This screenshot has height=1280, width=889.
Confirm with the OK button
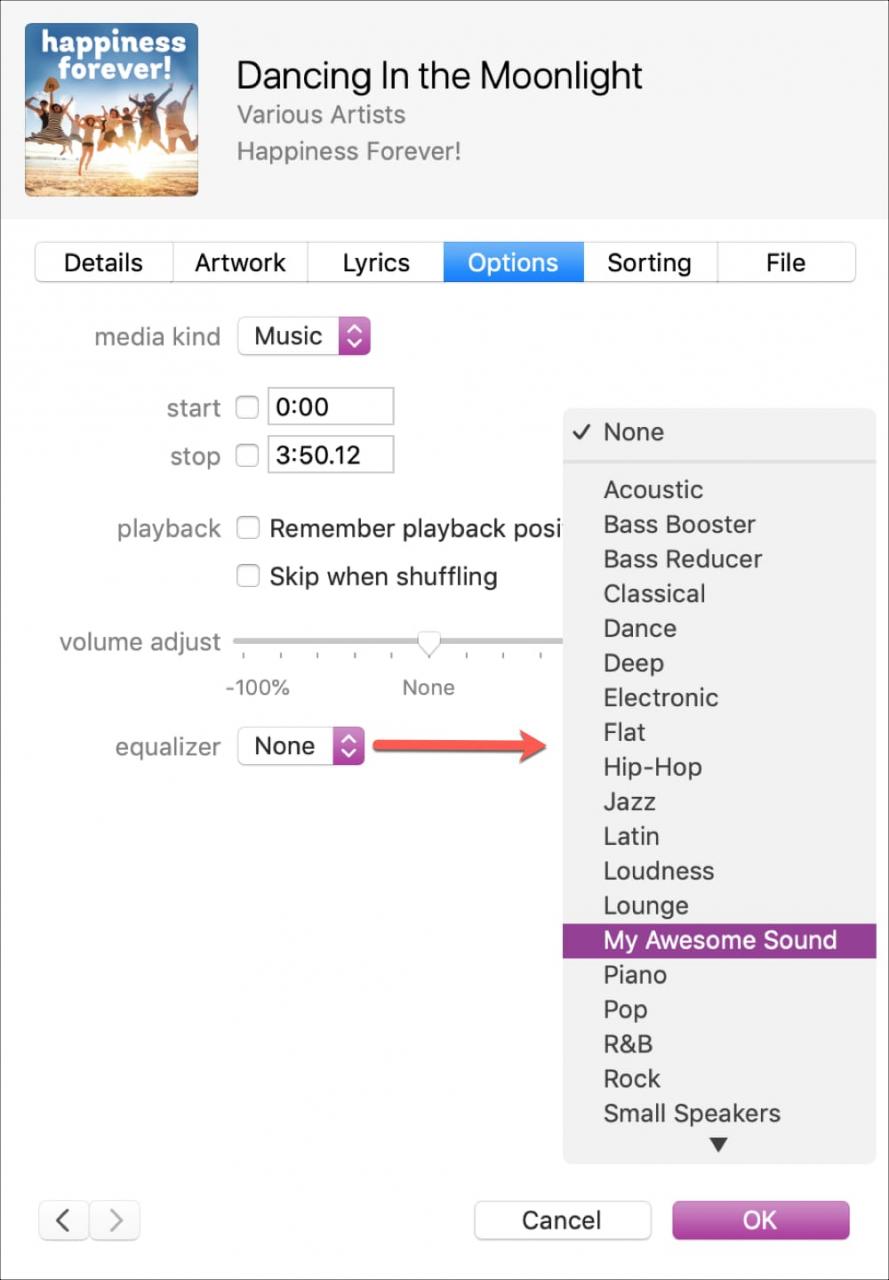click(x=761, y=1220)
